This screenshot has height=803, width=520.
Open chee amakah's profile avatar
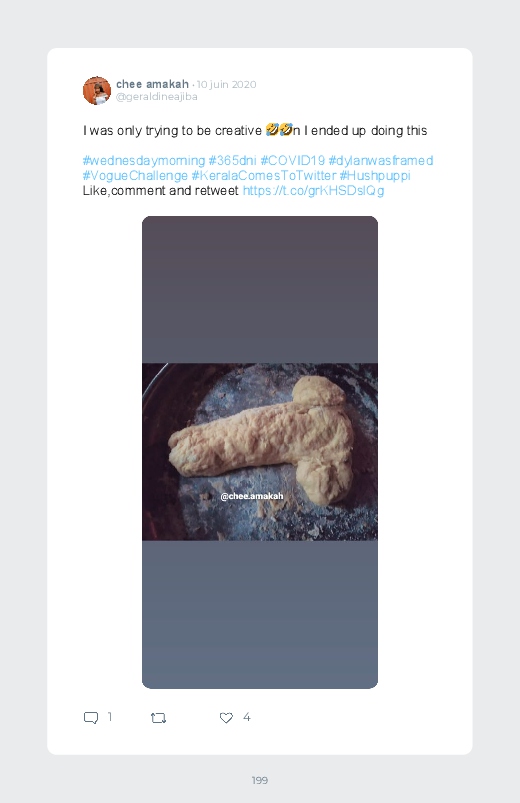click(x=97, y=91)
